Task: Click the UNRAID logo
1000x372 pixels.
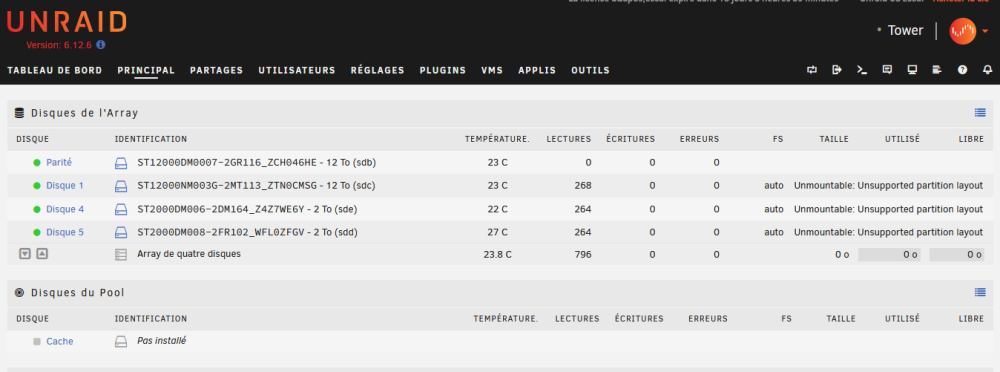Action: click(66, 23)
